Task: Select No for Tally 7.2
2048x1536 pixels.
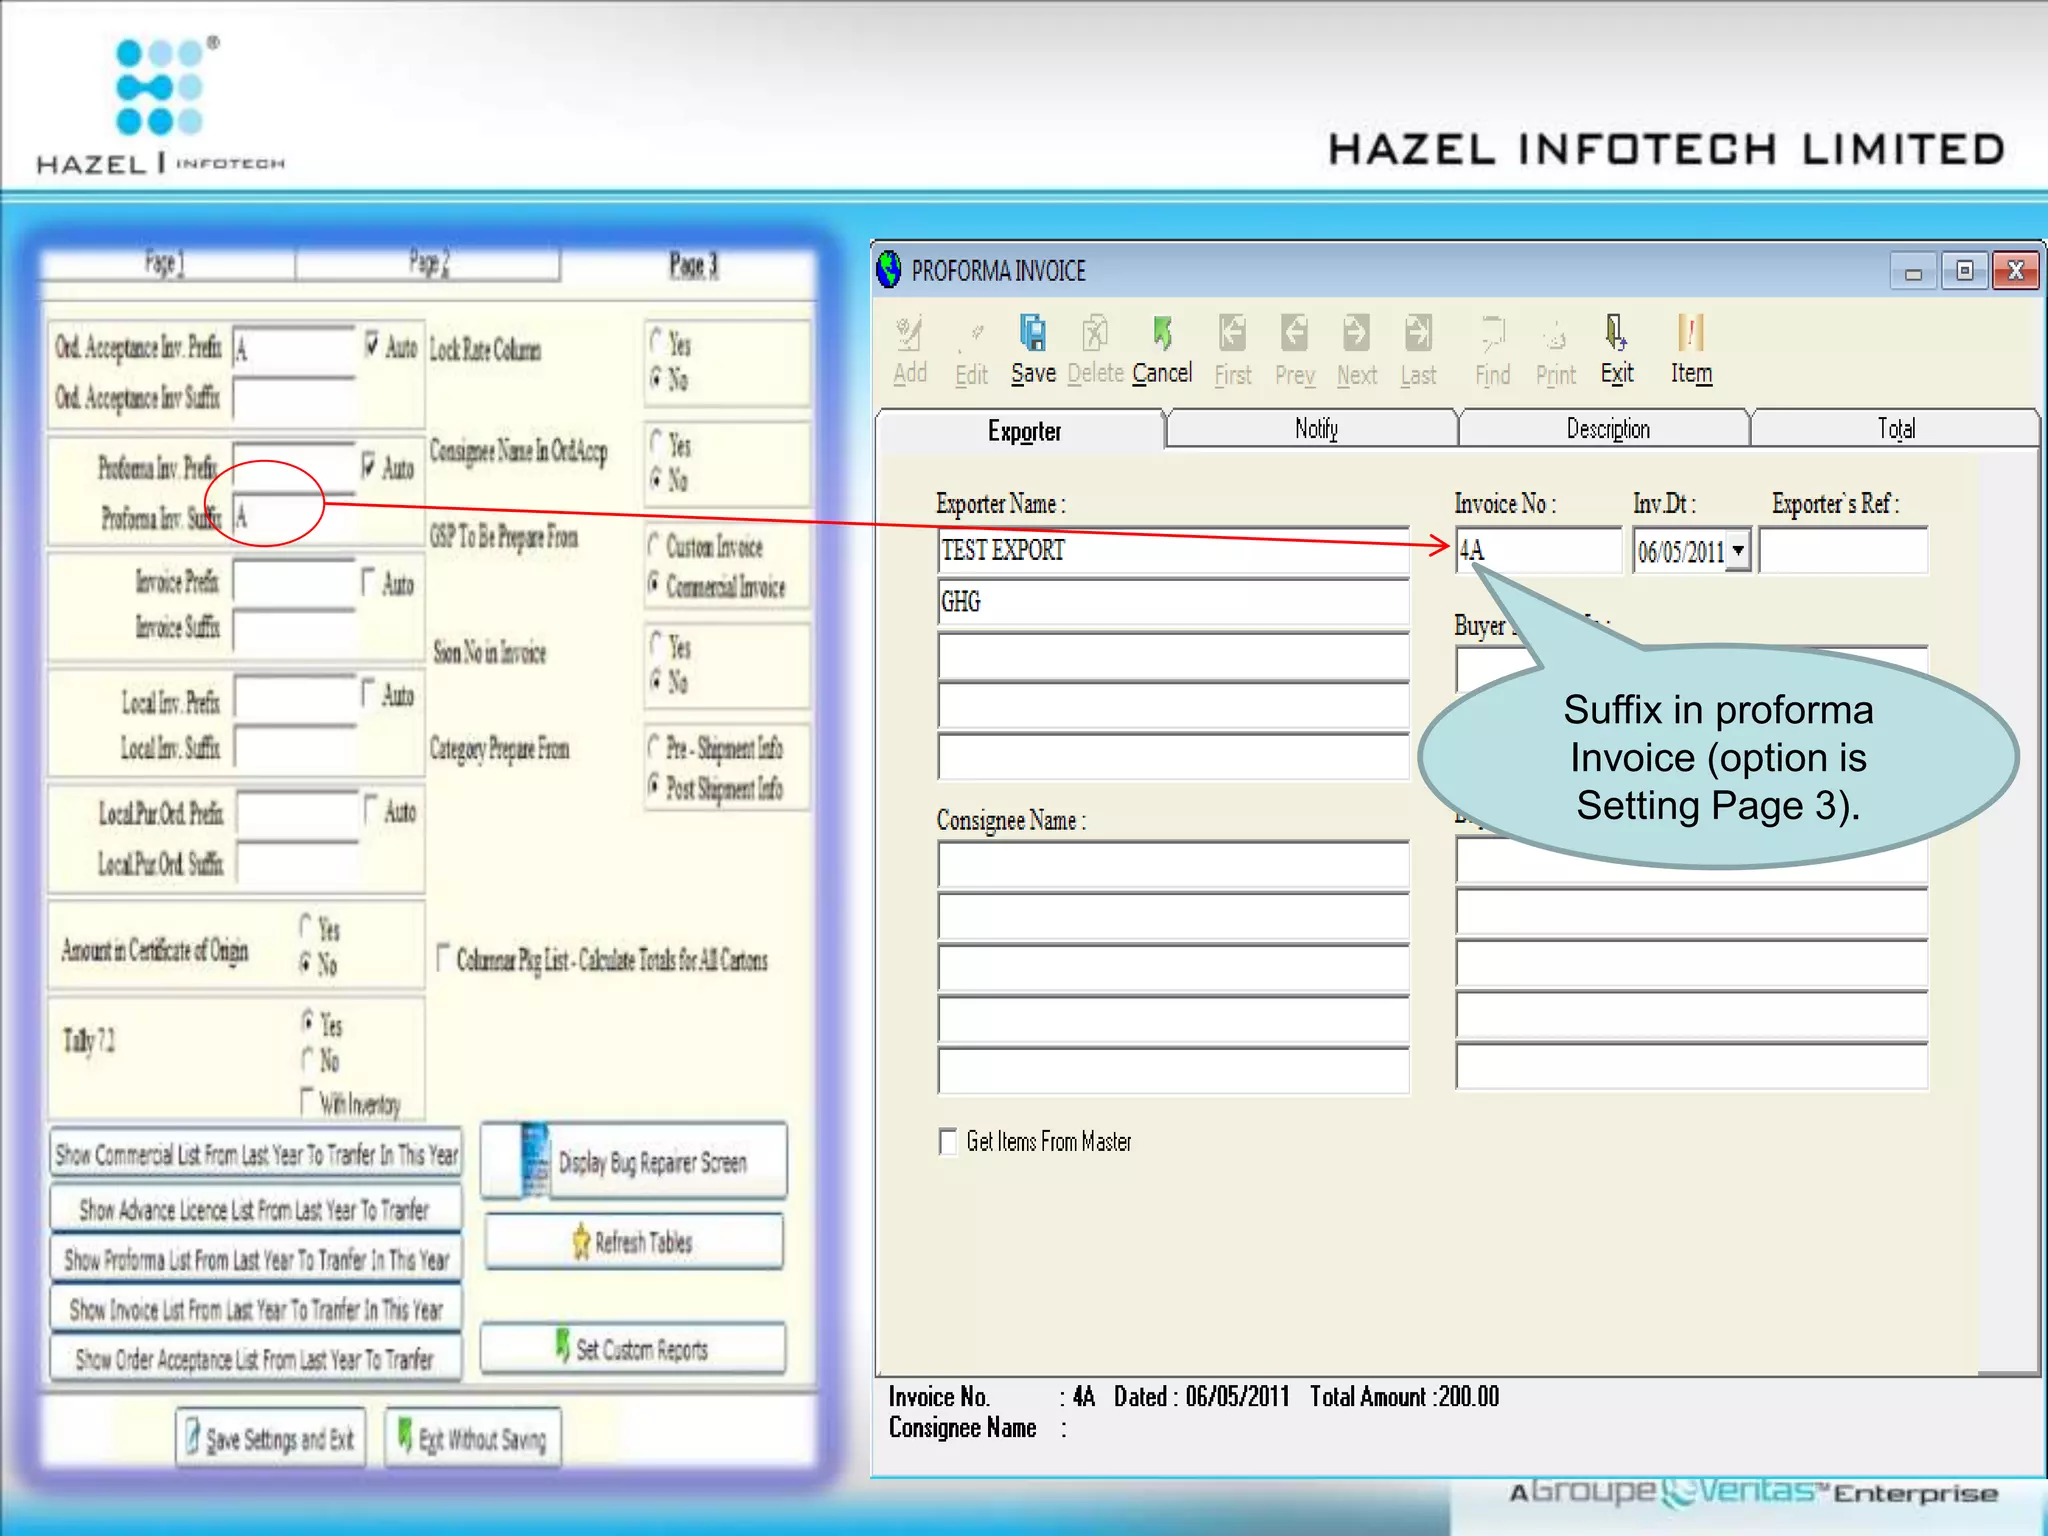Action: (309, 1059)
